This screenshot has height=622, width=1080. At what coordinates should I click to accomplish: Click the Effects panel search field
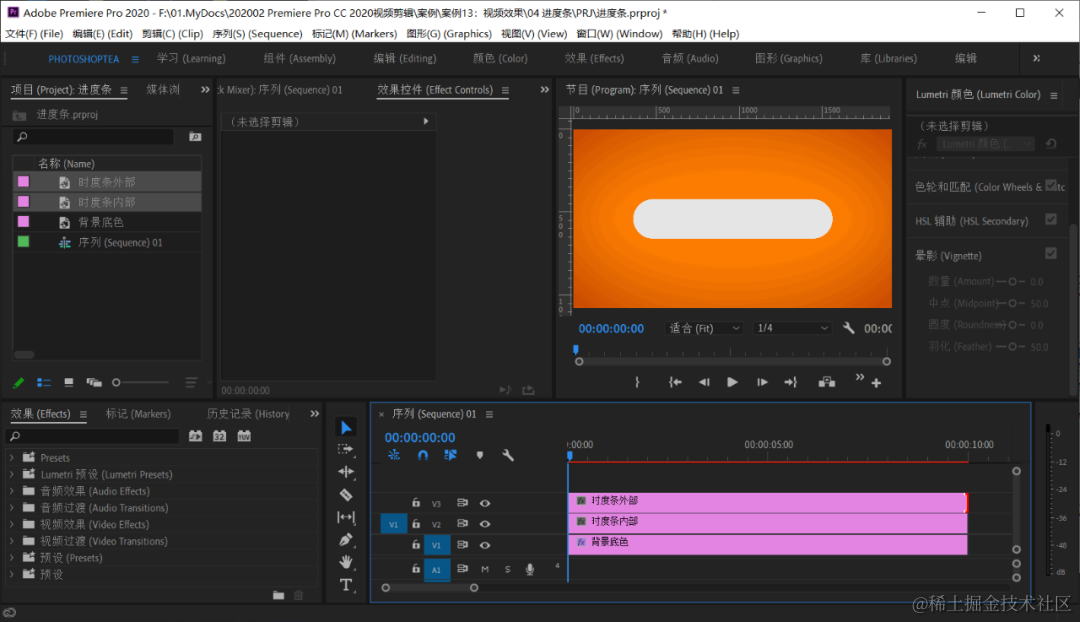[x=93, y=436]
